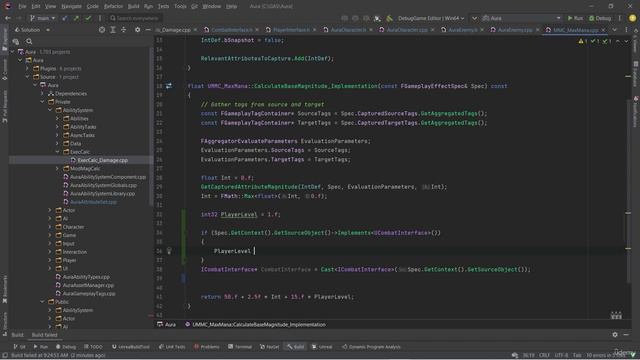640x360 pixels.
Task: Open Dynamic Program Analysis tool window
Action: coord(371,347)
